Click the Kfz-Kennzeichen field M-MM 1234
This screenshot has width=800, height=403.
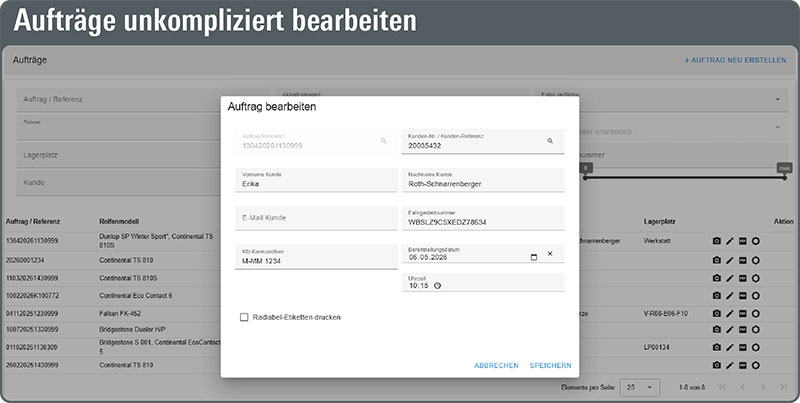click(x=316, y=257)
